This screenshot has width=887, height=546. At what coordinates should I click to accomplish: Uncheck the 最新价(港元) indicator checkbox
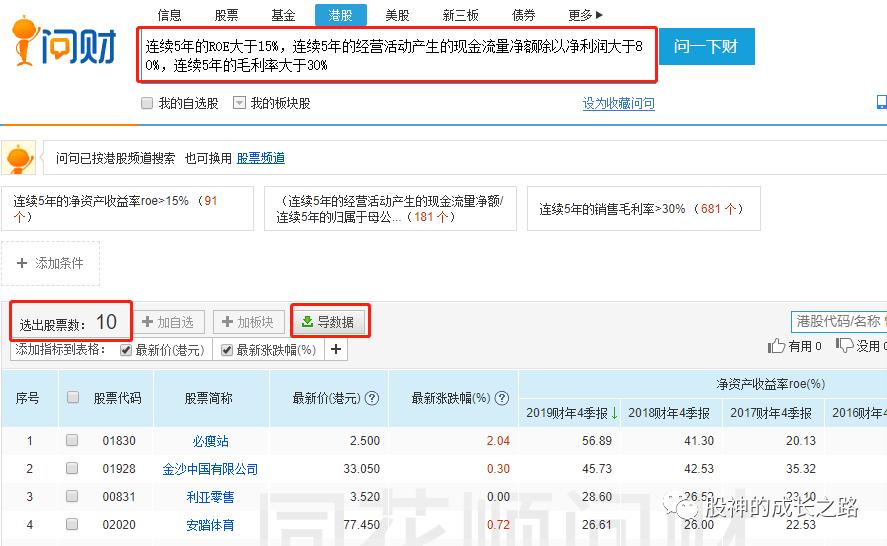[126, 350]
